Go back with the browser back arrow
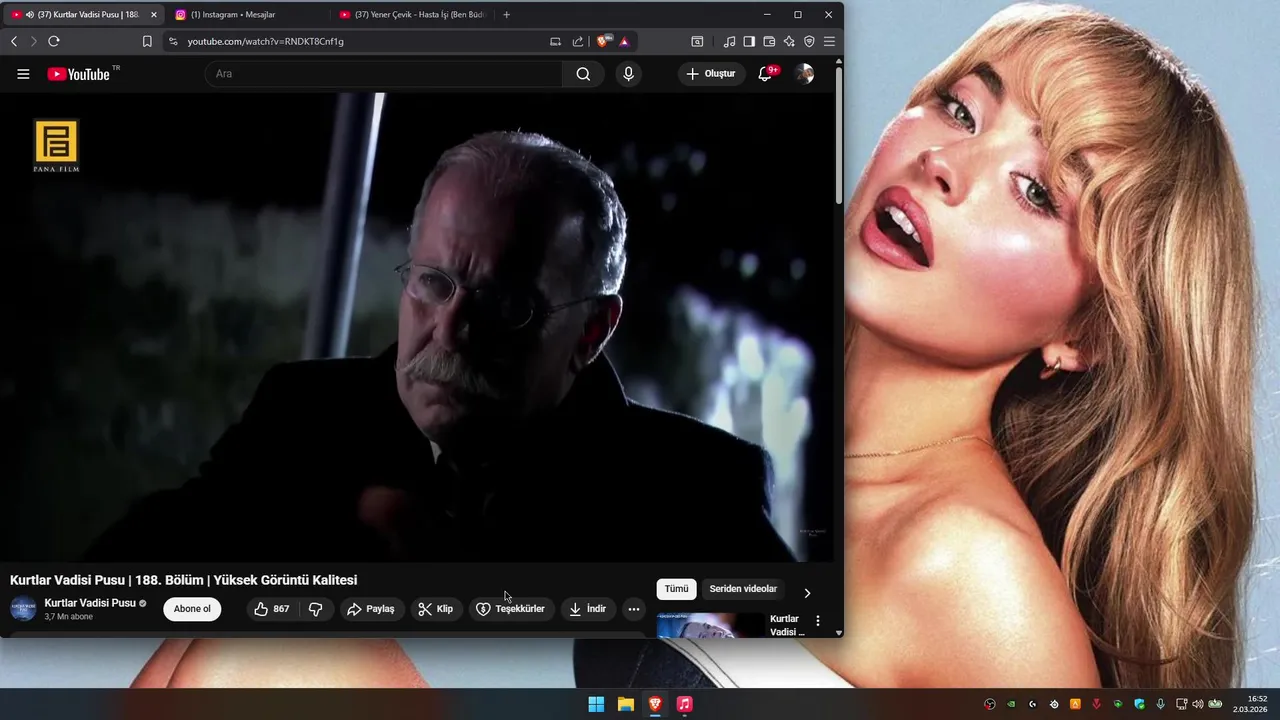The height and width of the screenshot is (720, 1280). (14, 41)
